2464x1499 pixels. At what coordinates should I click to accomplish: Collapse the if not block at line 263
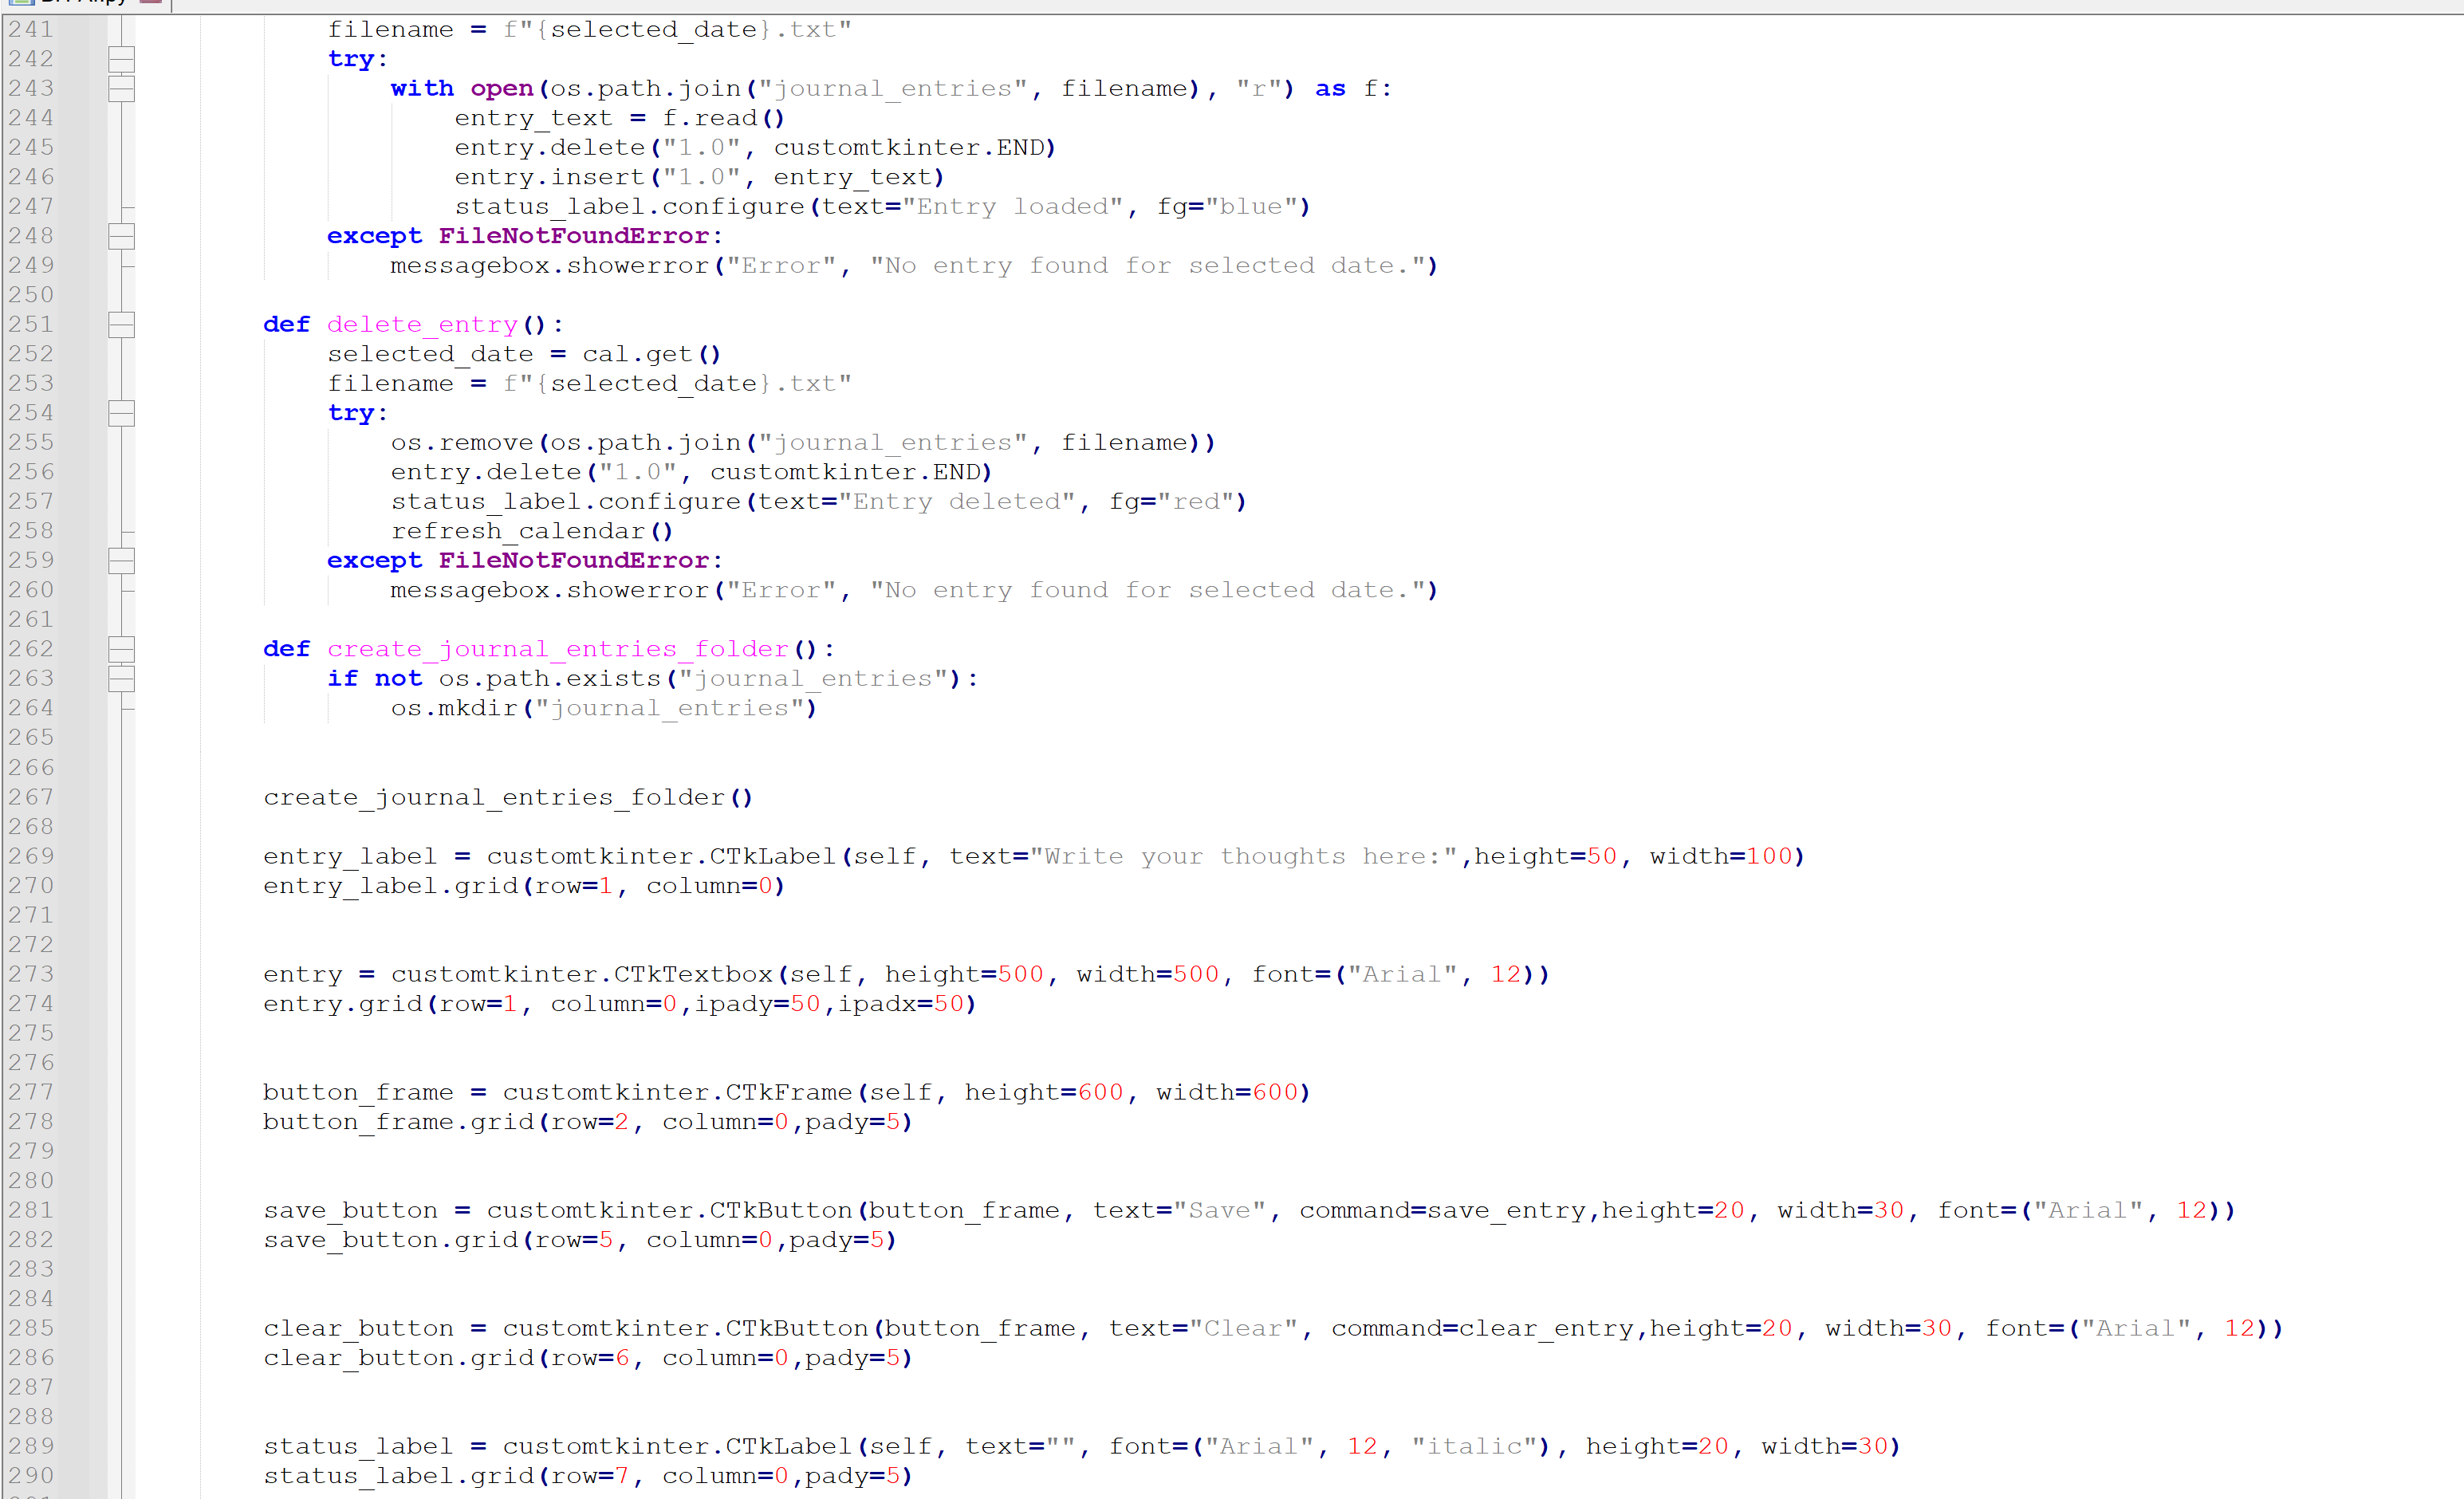[x=121, y=679]
